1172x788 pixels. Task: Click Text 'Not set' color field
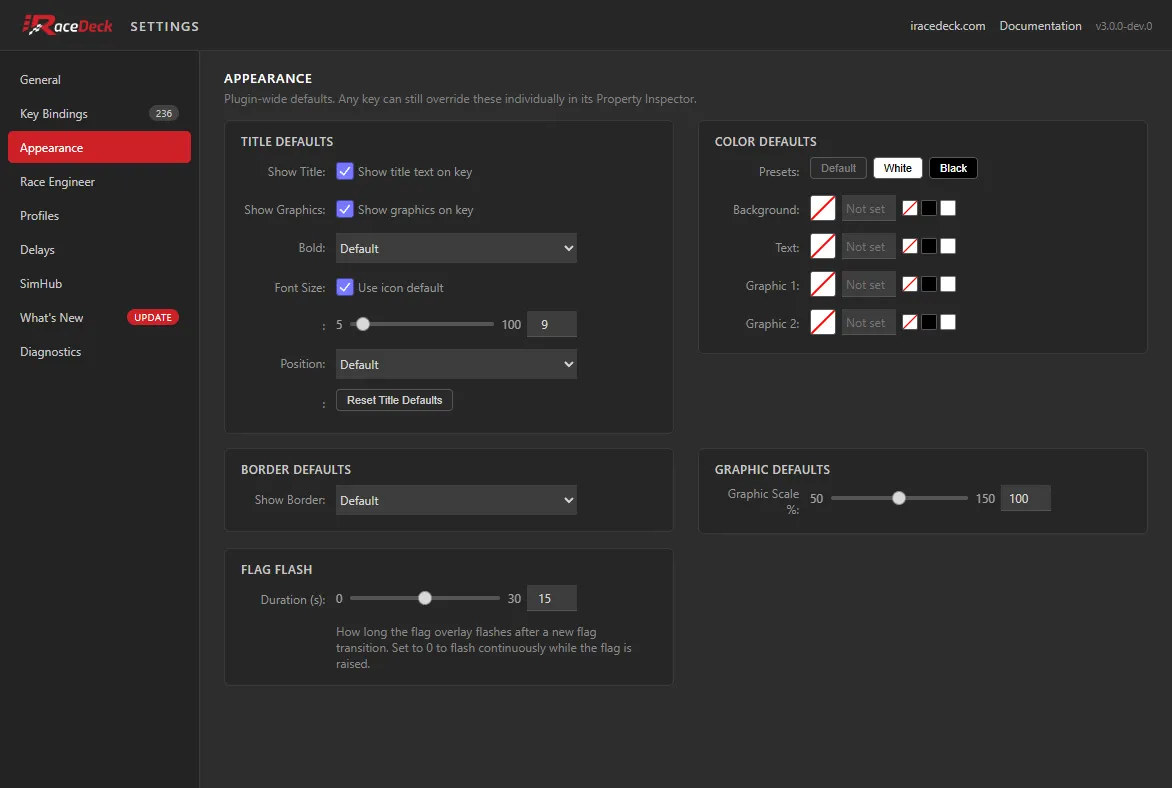click(x=869, y=246)
